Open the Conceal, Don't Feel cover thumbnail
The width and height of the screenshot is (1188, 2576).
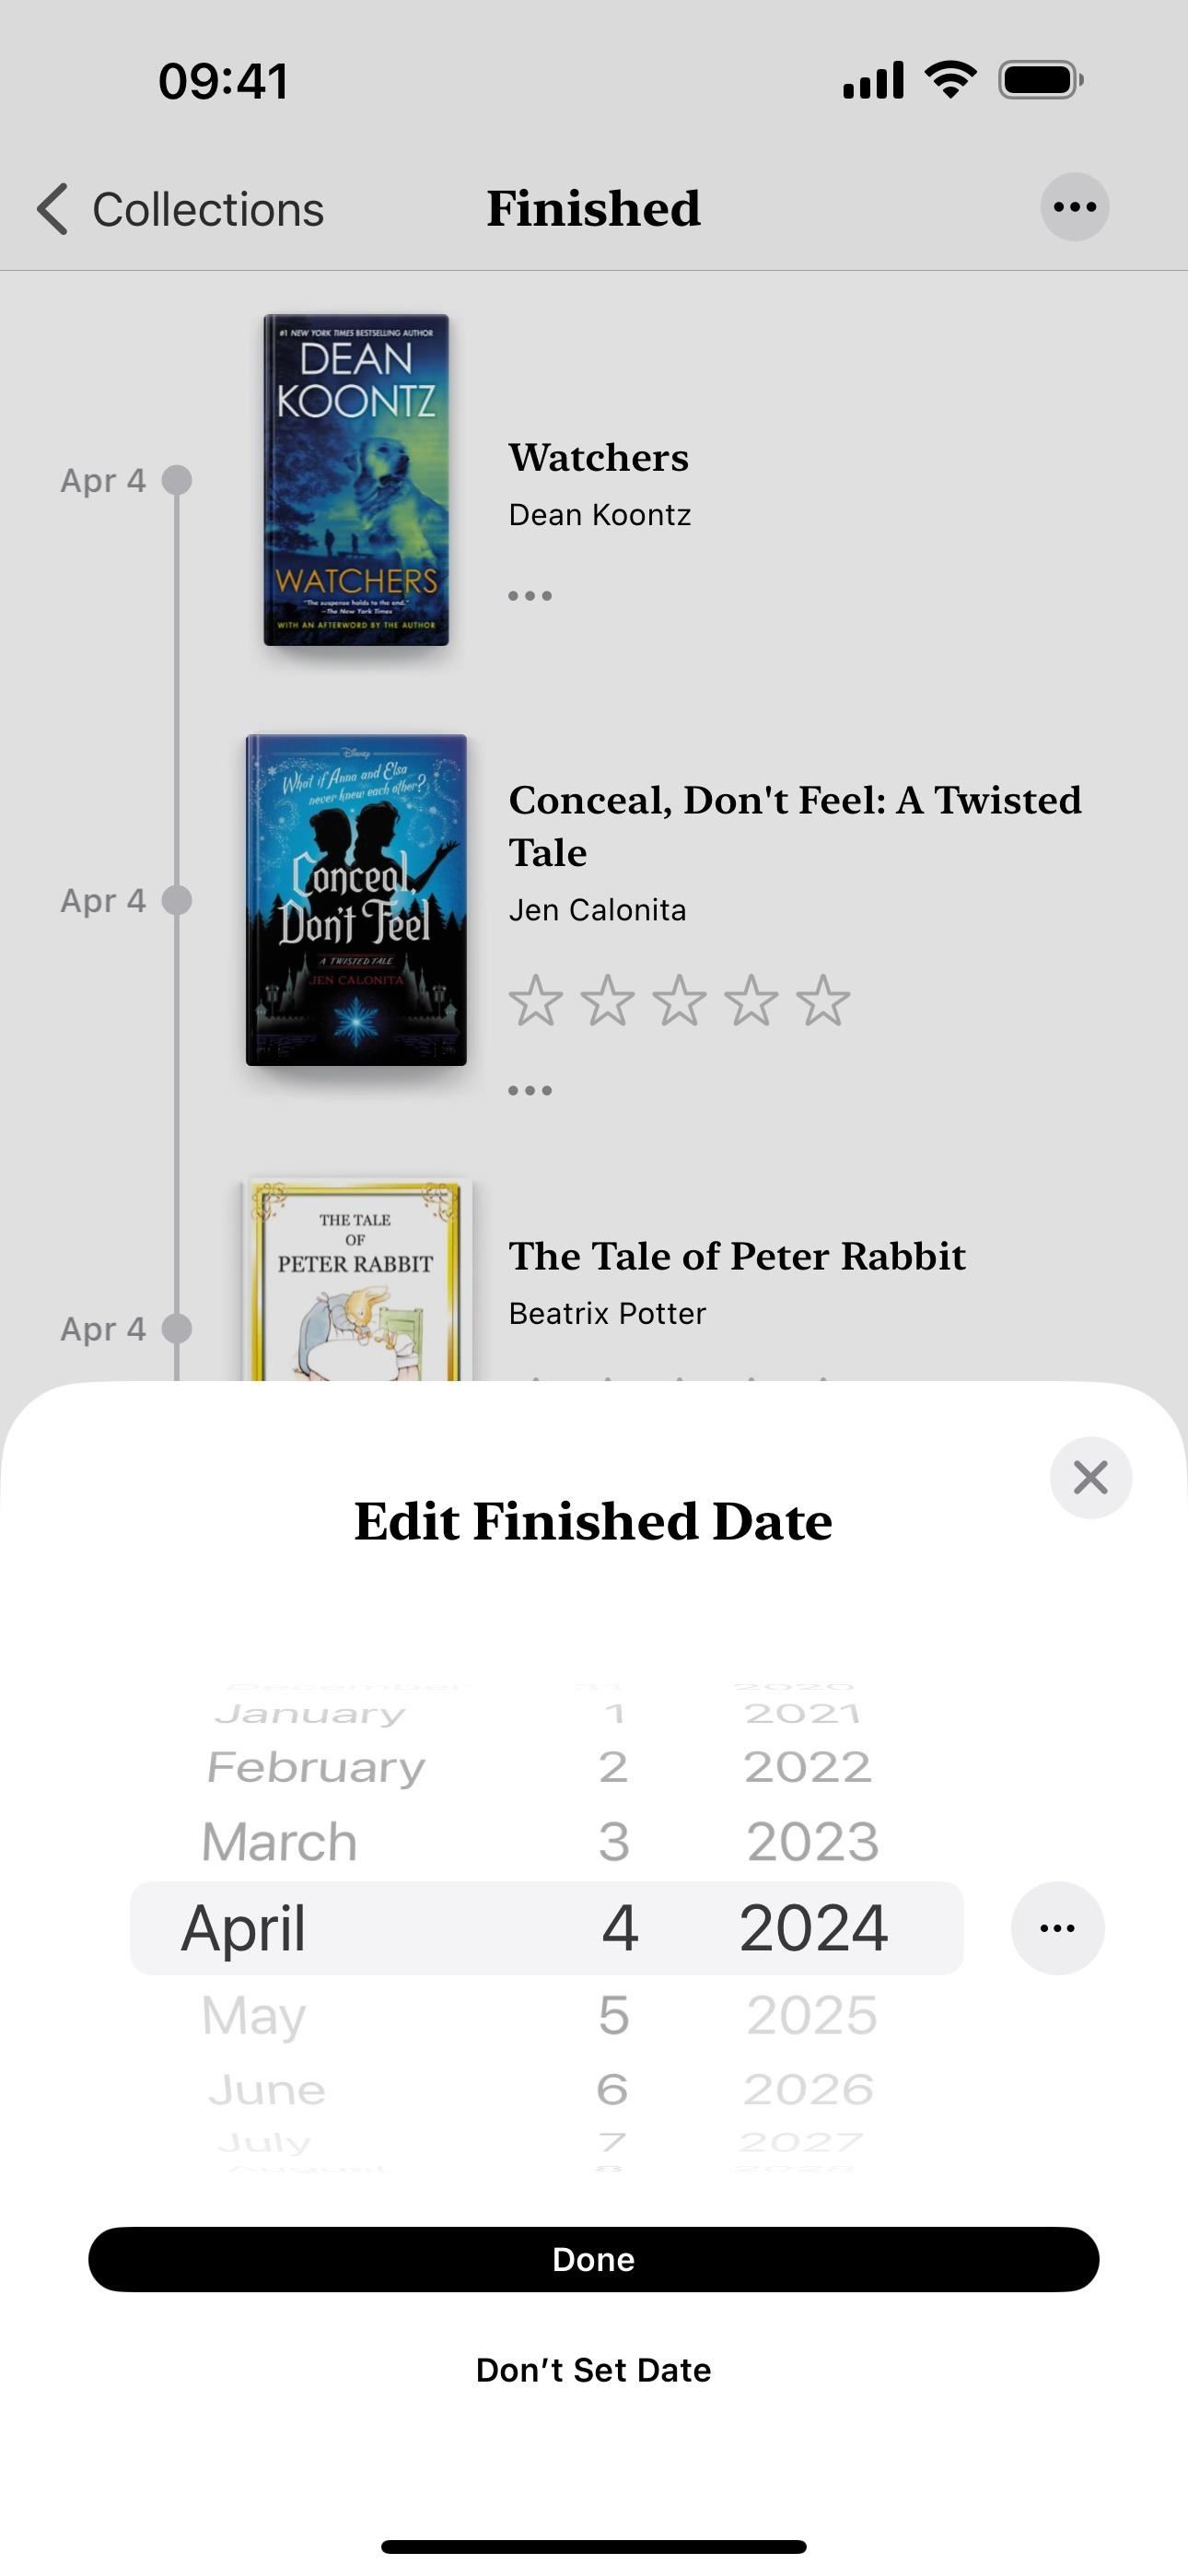pos(356,900)
